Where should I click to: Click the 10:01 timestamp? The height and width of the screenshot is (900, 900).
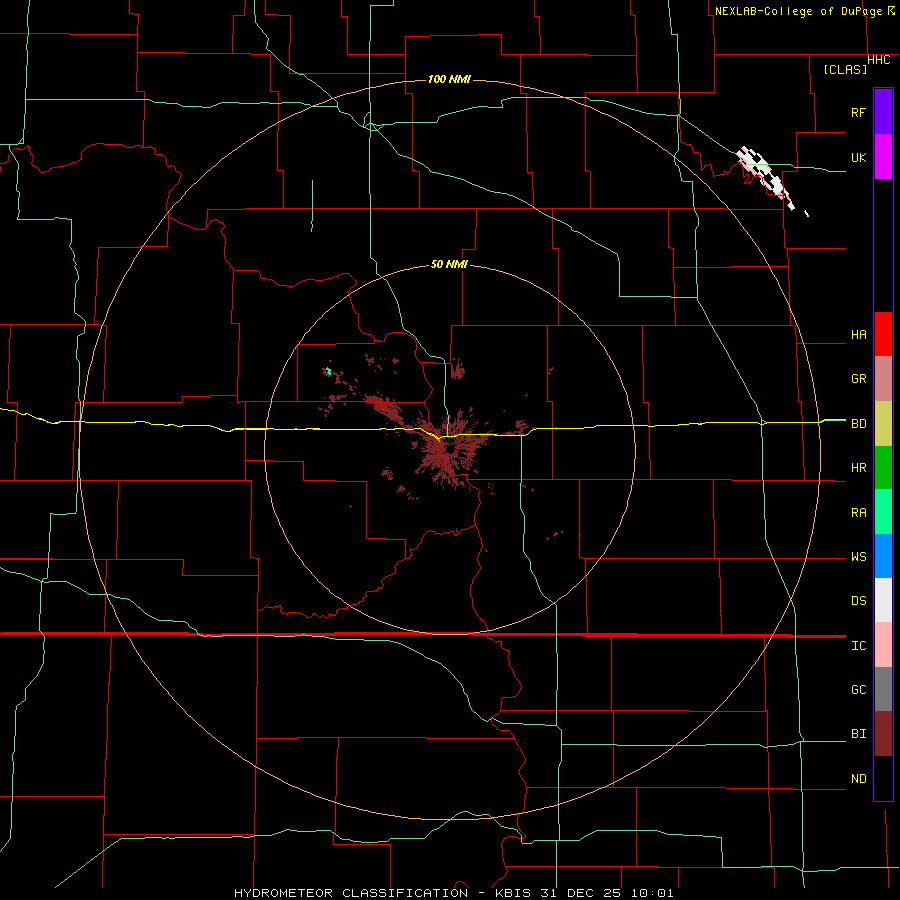tap(651, 893)
